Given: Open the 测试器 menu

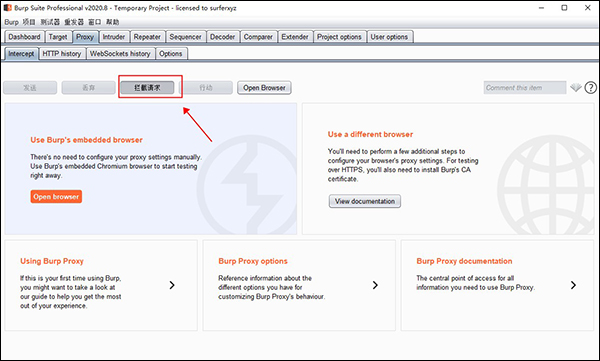Looking at the screenshot, I should (50, 22).
